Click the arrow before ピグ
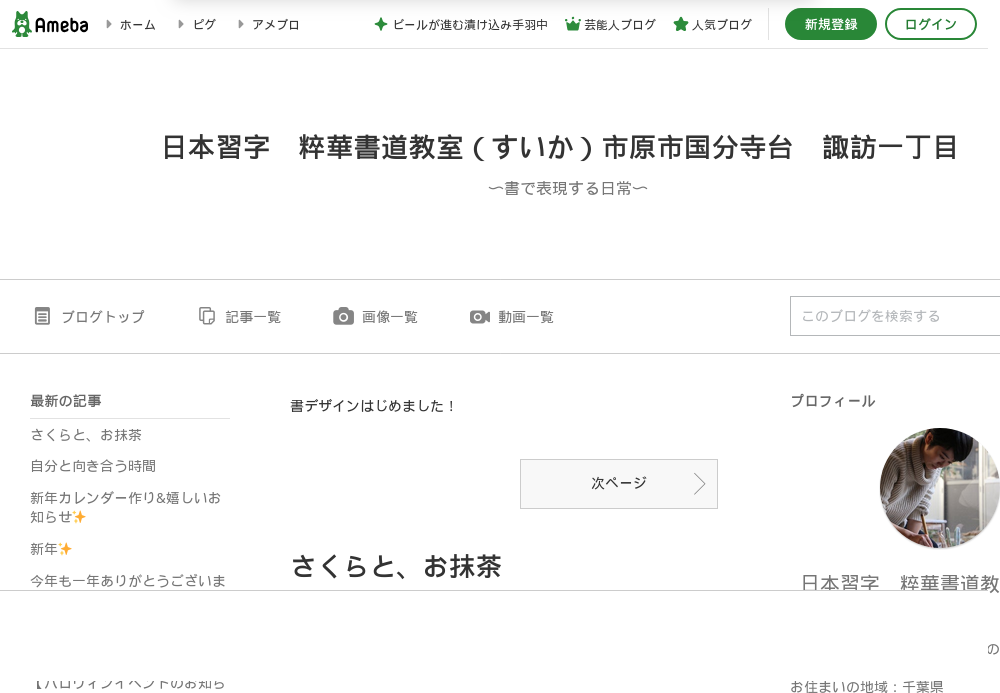1000x693 pixels. coord(181,24)
